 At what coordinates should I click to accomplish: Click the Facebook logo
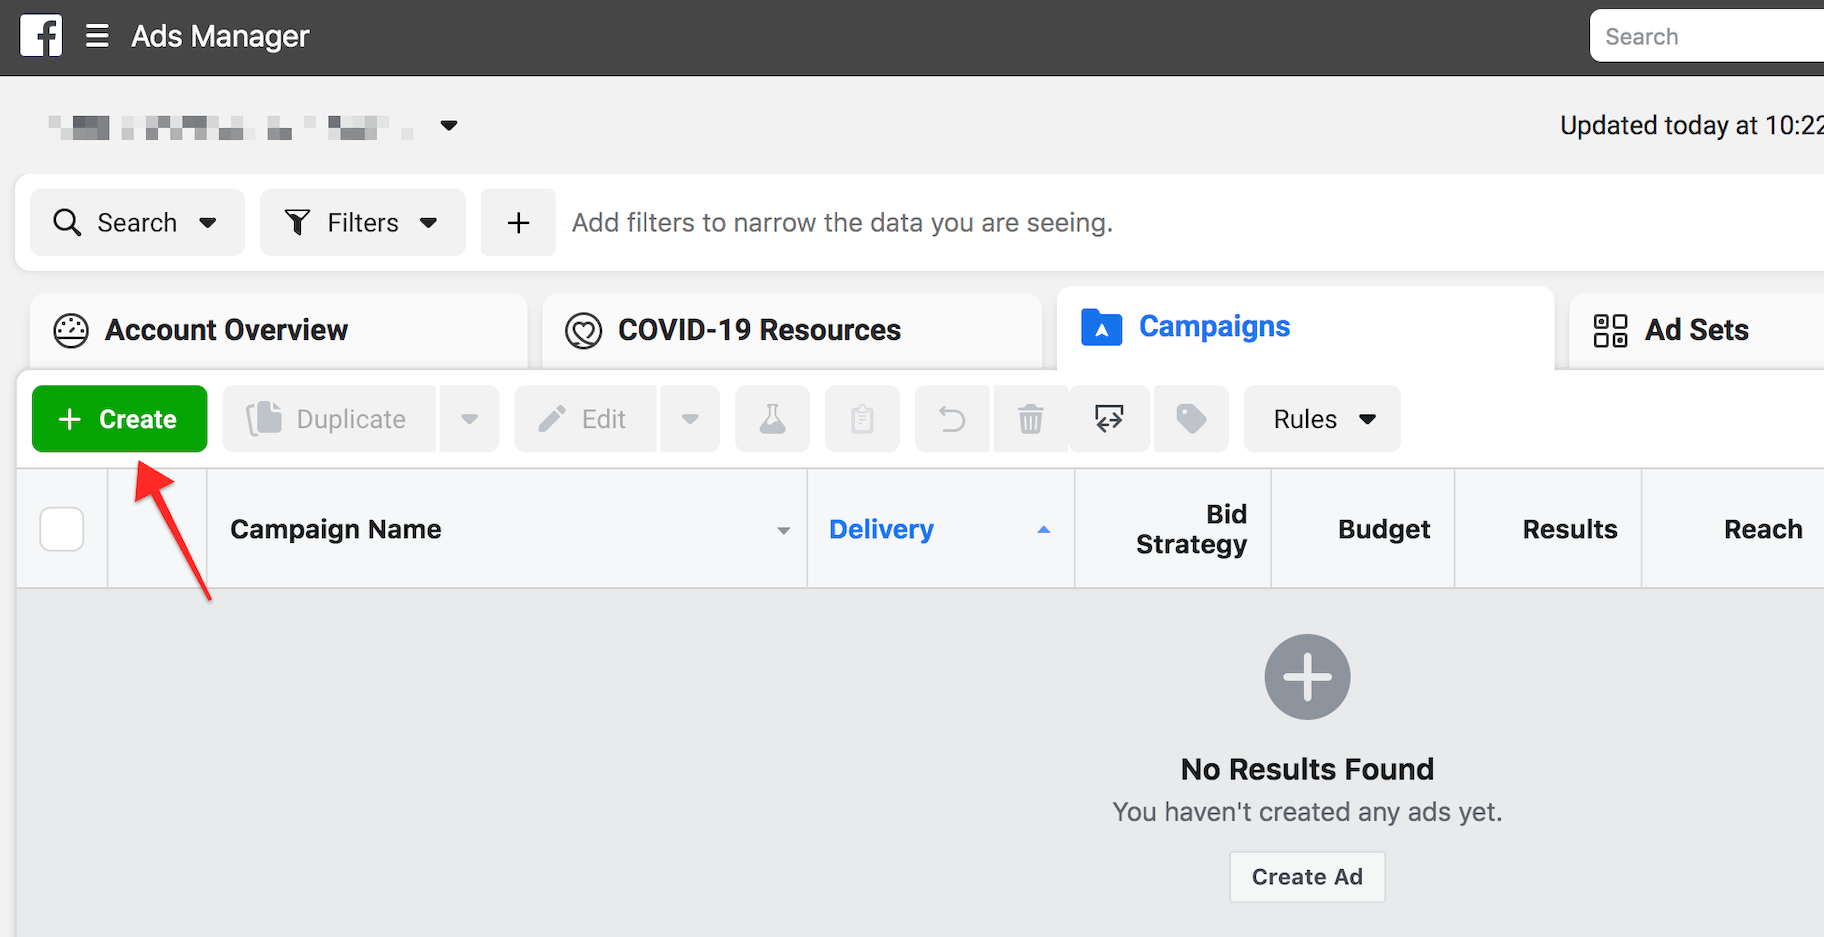40,35
